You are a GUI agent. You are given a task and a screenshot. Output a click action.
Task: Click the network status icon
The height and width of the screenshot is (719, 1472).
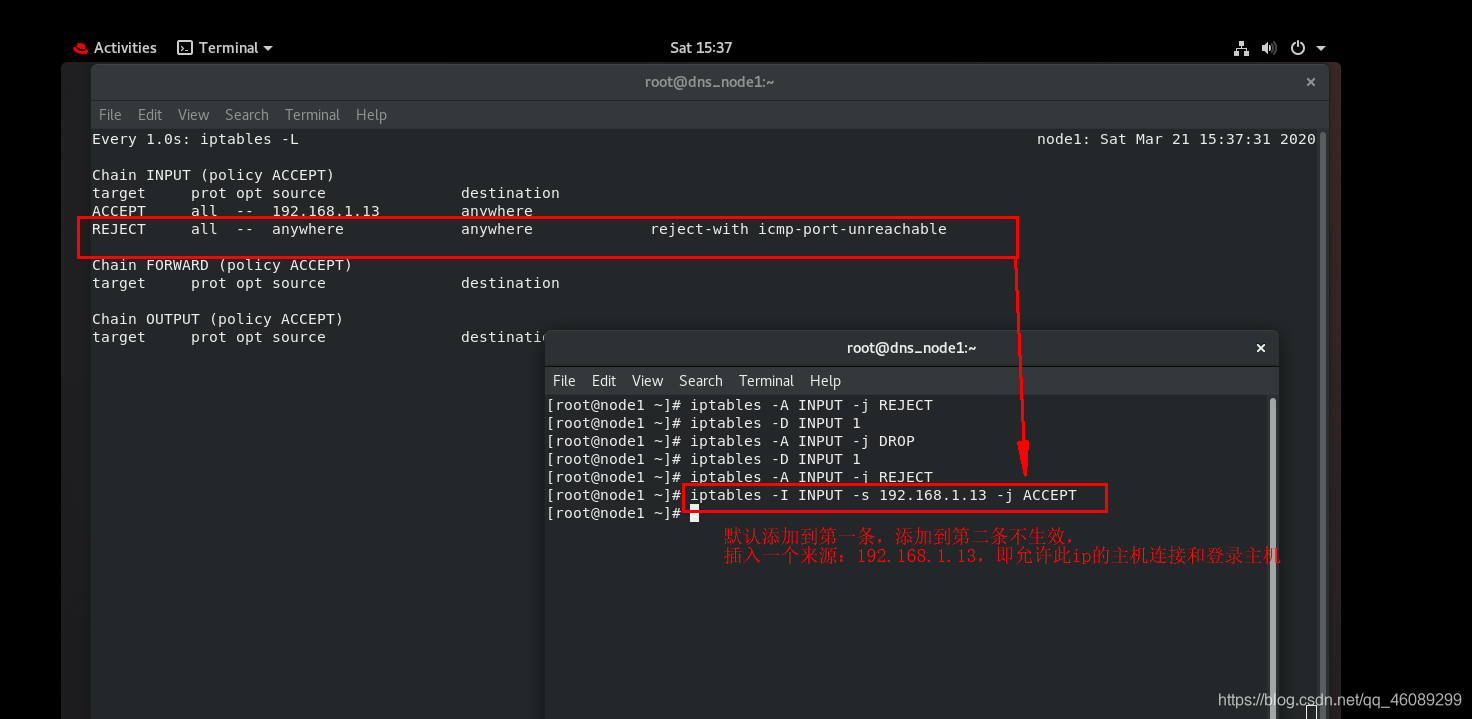(x=1241, y=48)
